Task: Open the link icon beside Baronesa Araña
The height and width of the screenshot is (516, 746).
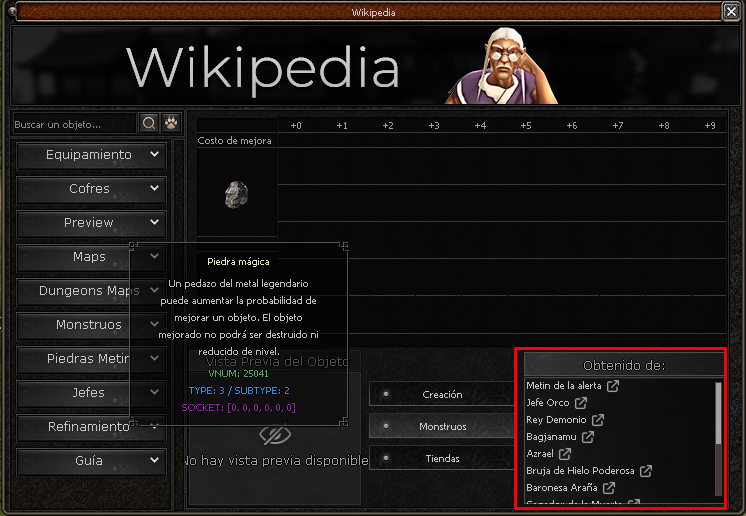Action: tap(609, 488)
